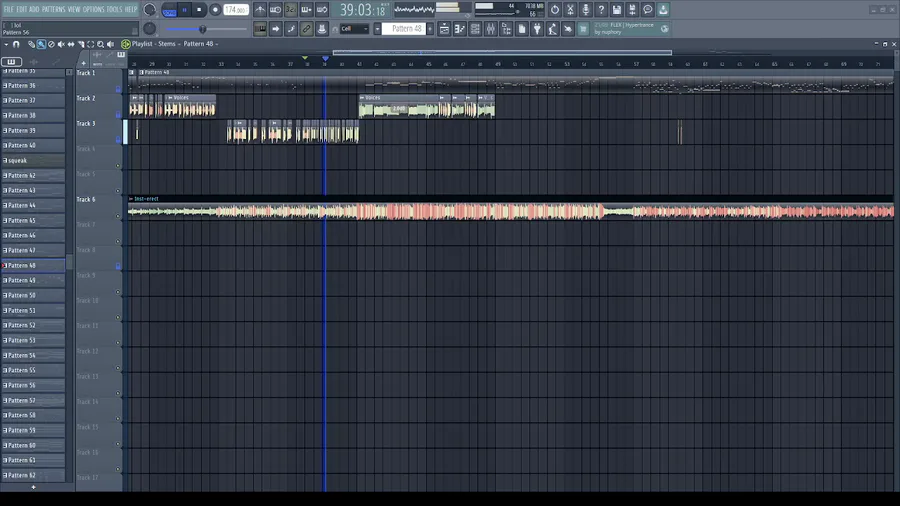Open the content library shopping cart icon
Image resolution: width=900 pixels, height=506 pixels.
[583, 29]
